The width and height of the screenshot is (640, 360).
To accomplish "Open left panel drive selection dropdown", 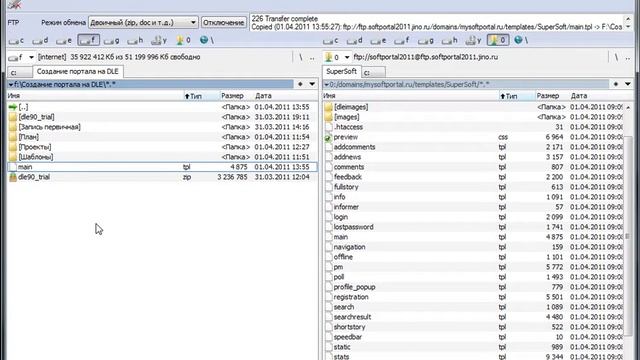I will click(31, 57).
